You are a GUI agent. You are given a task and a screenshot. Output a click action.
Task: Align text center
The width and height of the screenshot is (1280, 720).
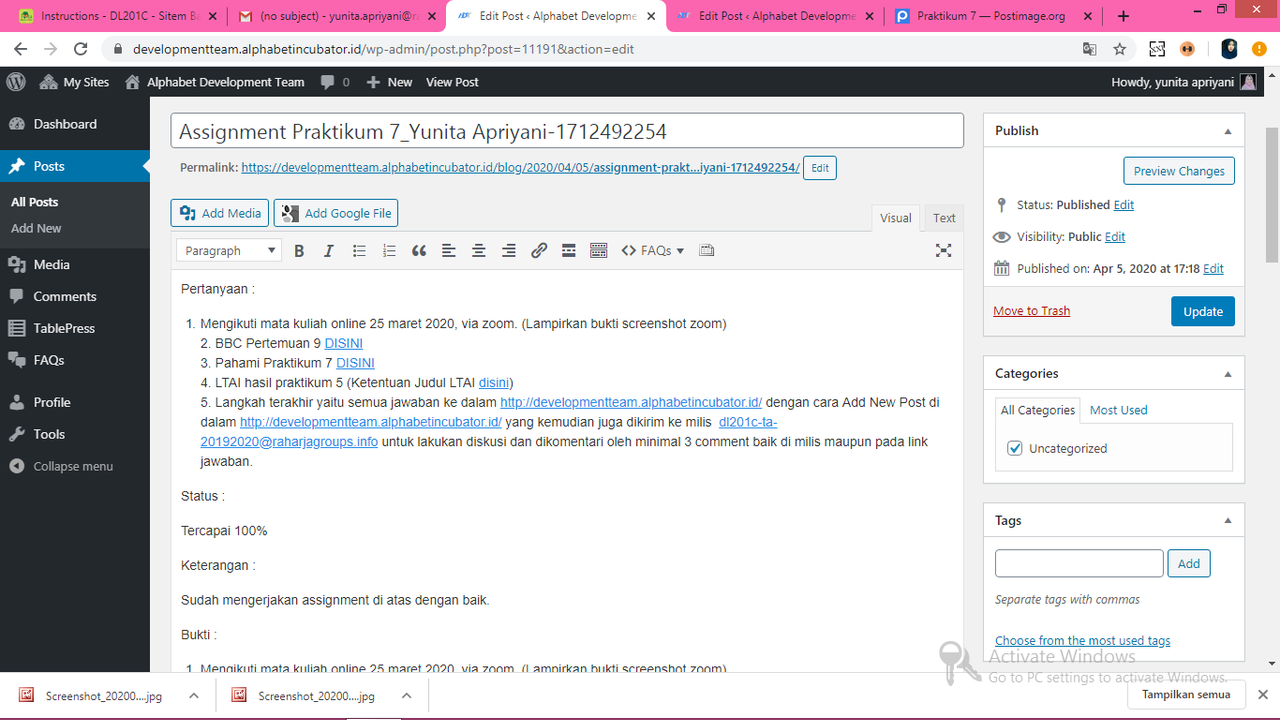(x=479, y=251)
